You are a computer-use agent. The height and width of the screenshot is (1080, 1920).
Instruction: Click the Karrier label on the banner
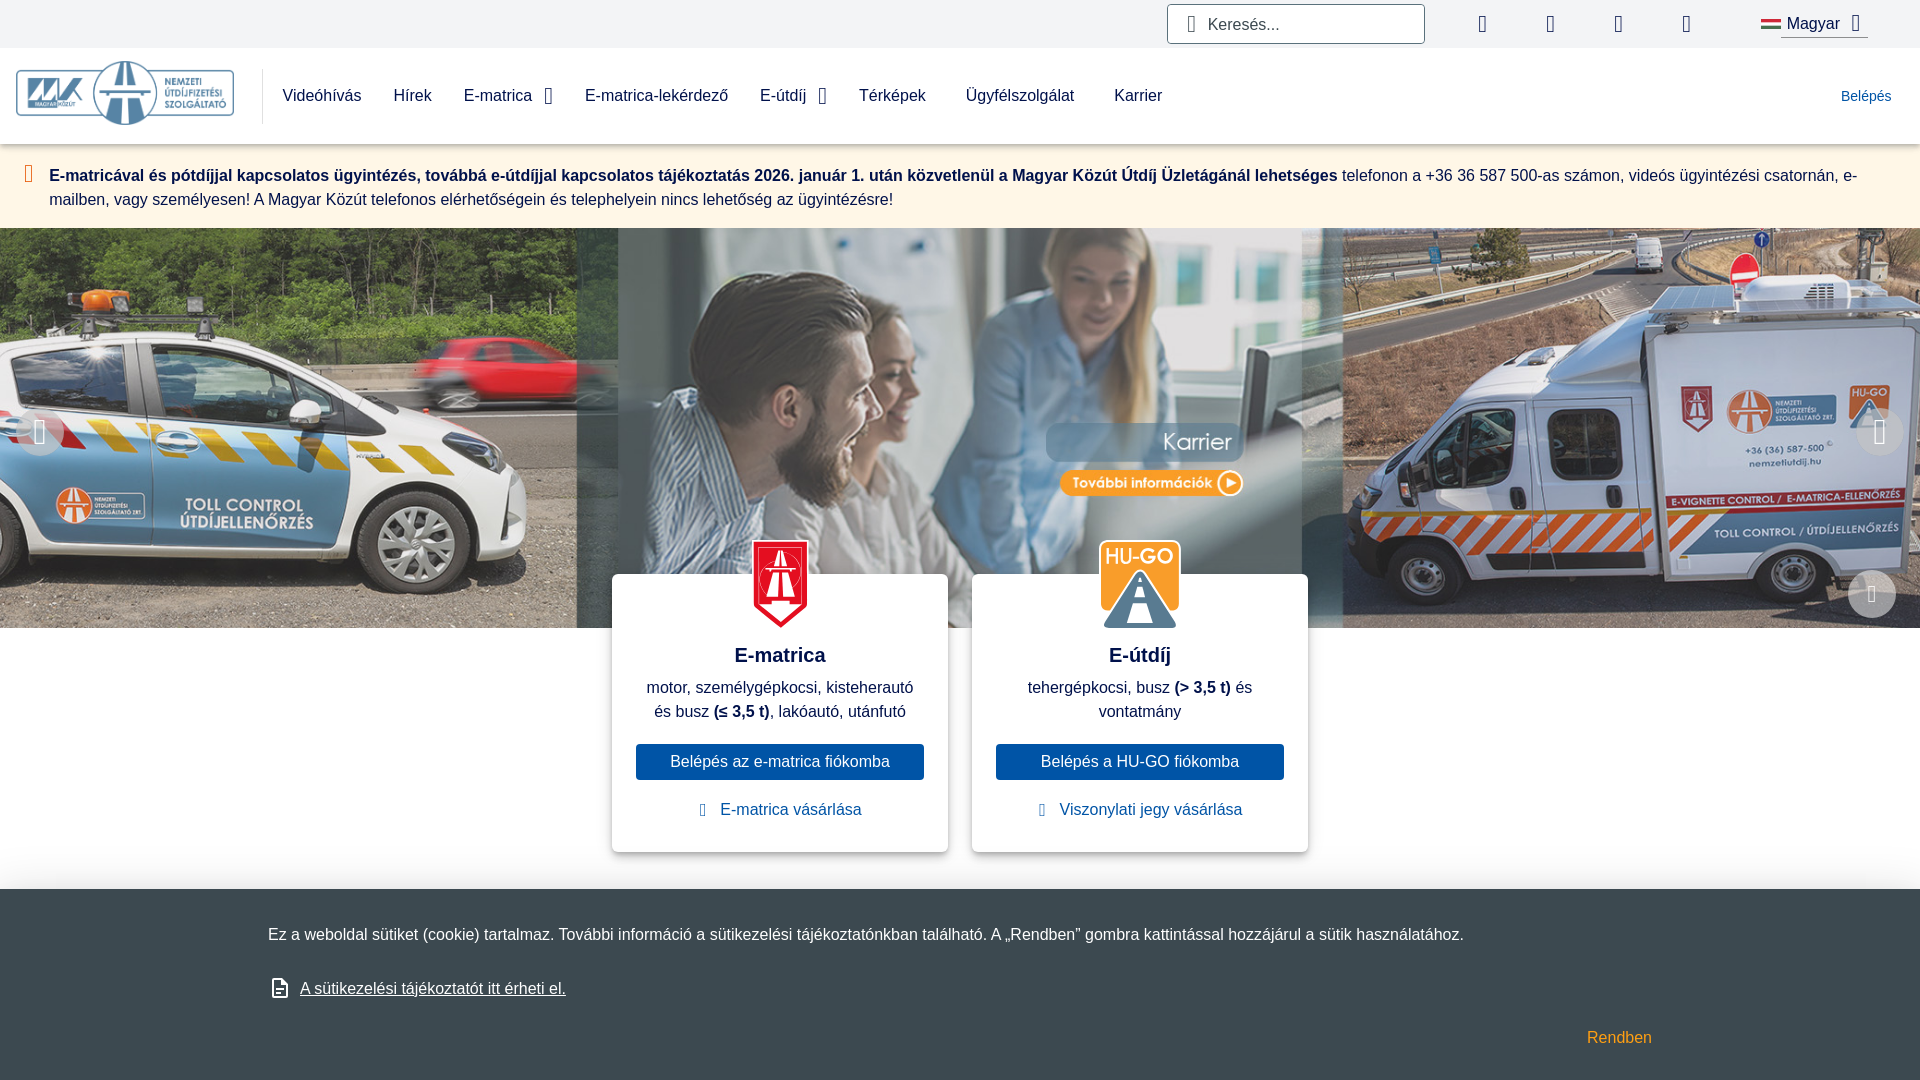tap(1197, 442)
